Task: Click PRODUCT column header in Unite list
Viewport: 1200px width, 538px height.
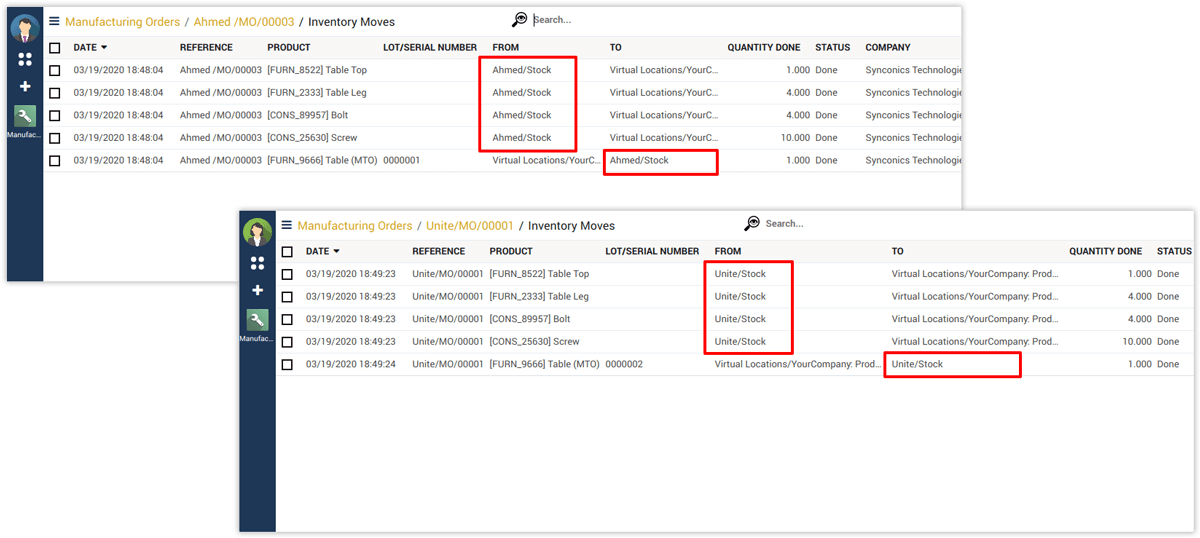Action: click(510, 252)
